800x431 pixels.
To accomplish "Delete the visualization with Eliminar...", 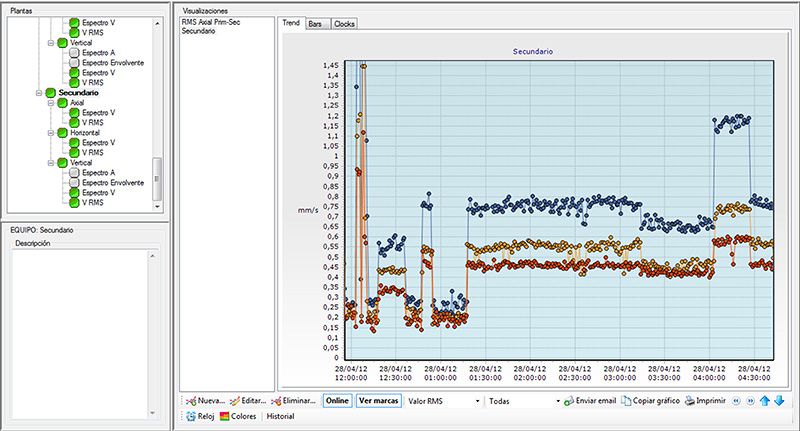I will (x=294, y=401).
